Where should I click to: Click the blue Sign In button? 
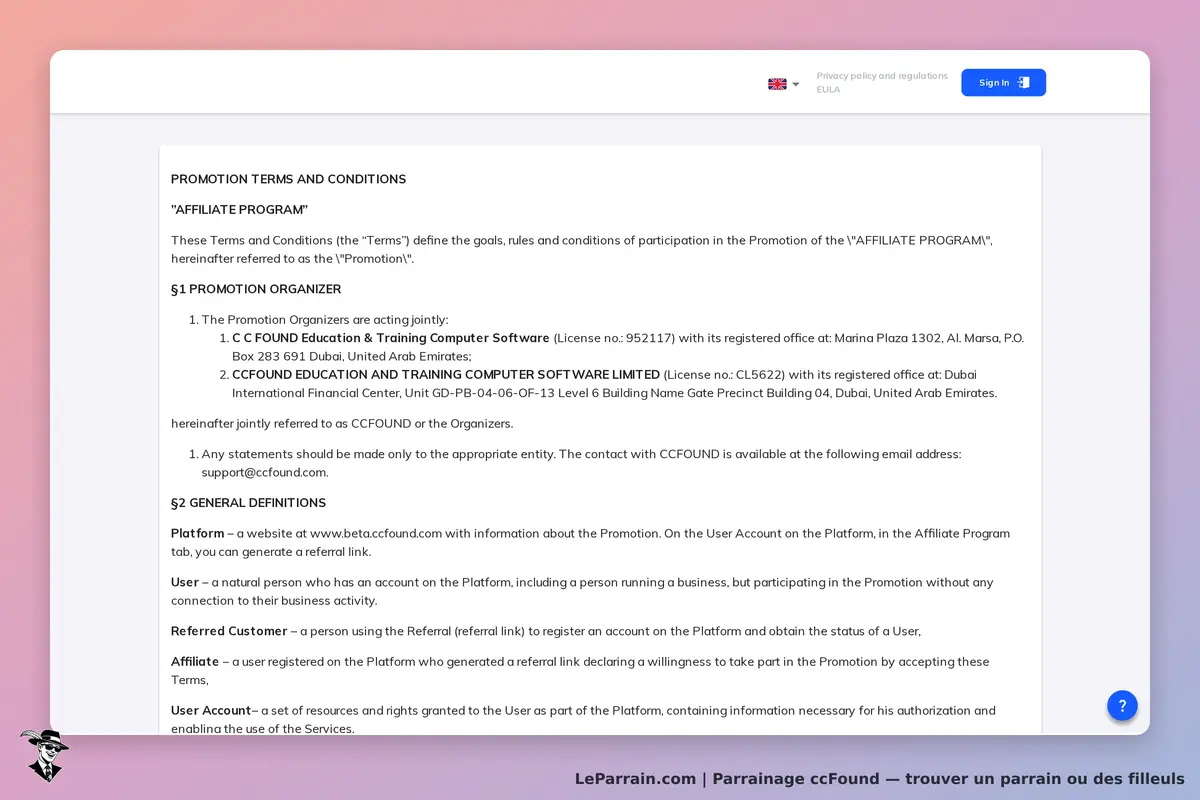[x=1003, y=83]
